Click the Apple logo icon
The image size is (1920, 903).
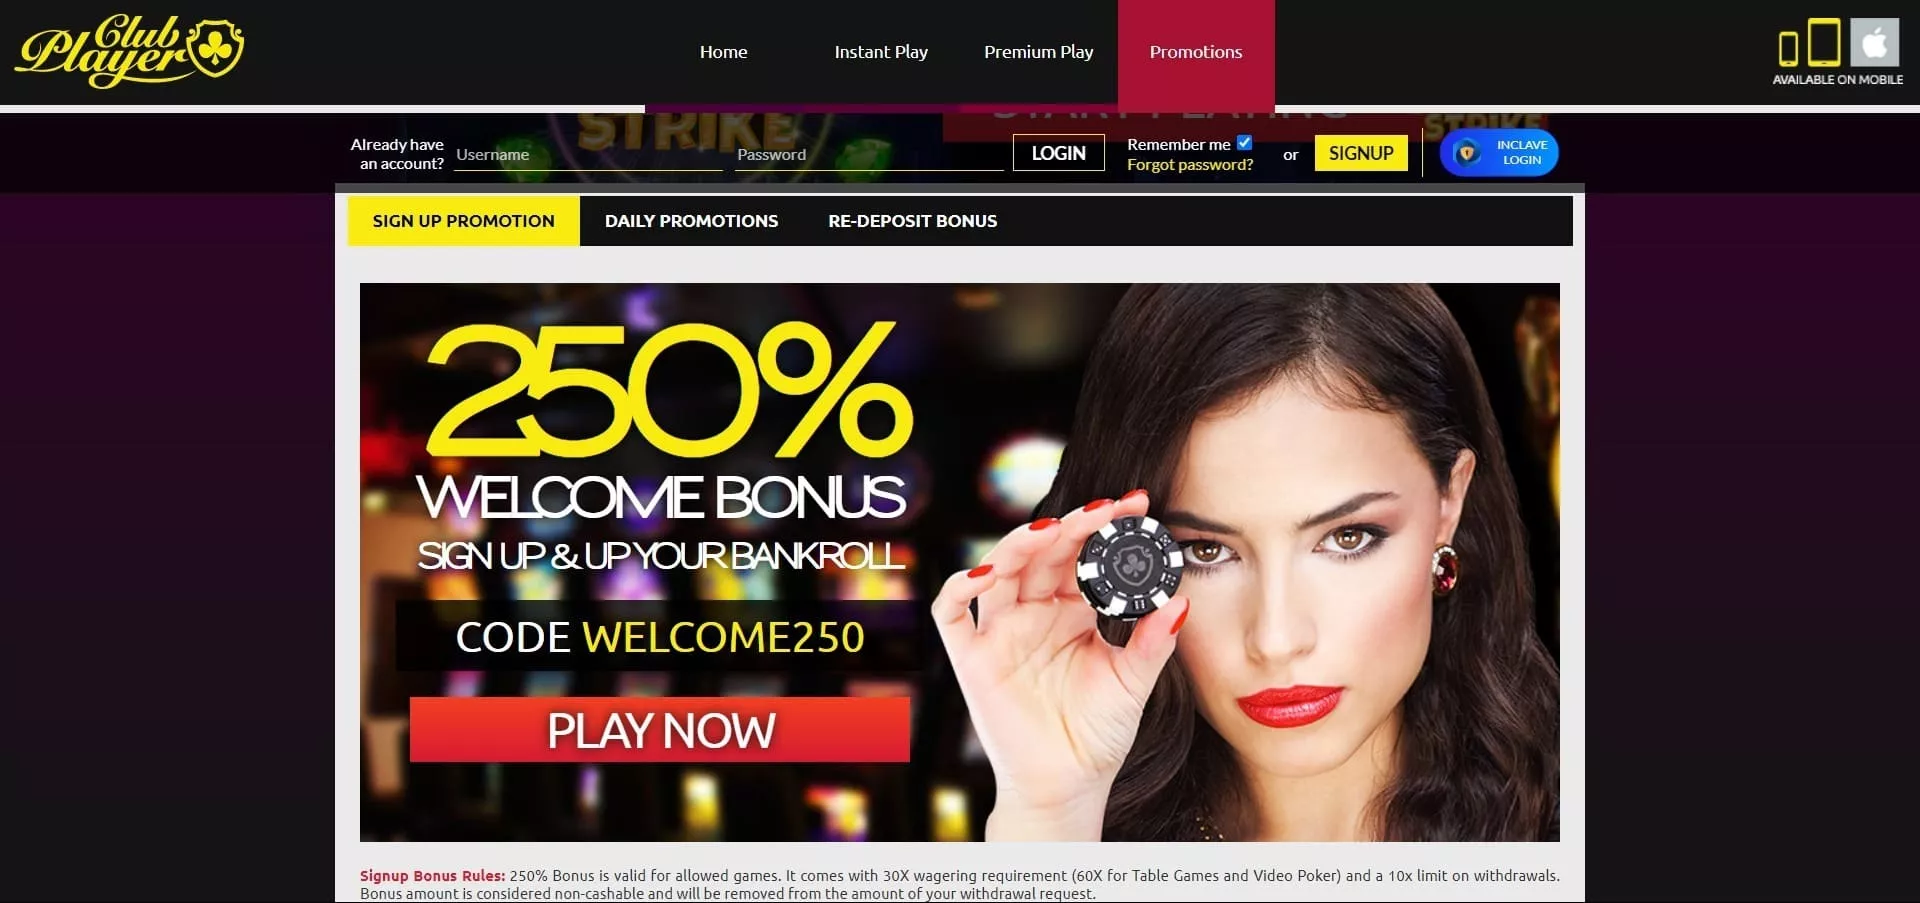tap(1874, 43)
